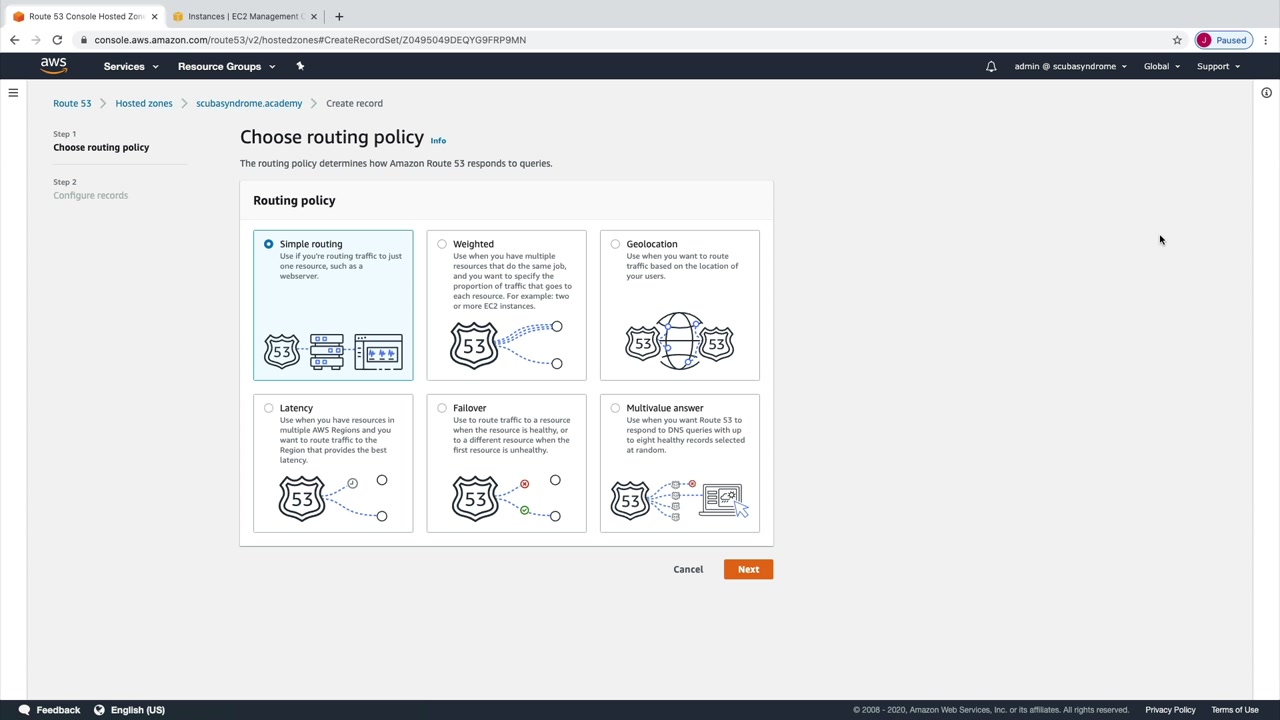Select the Simple routing radio button
Screen dimensions: 1280x720
pos(268,244)
